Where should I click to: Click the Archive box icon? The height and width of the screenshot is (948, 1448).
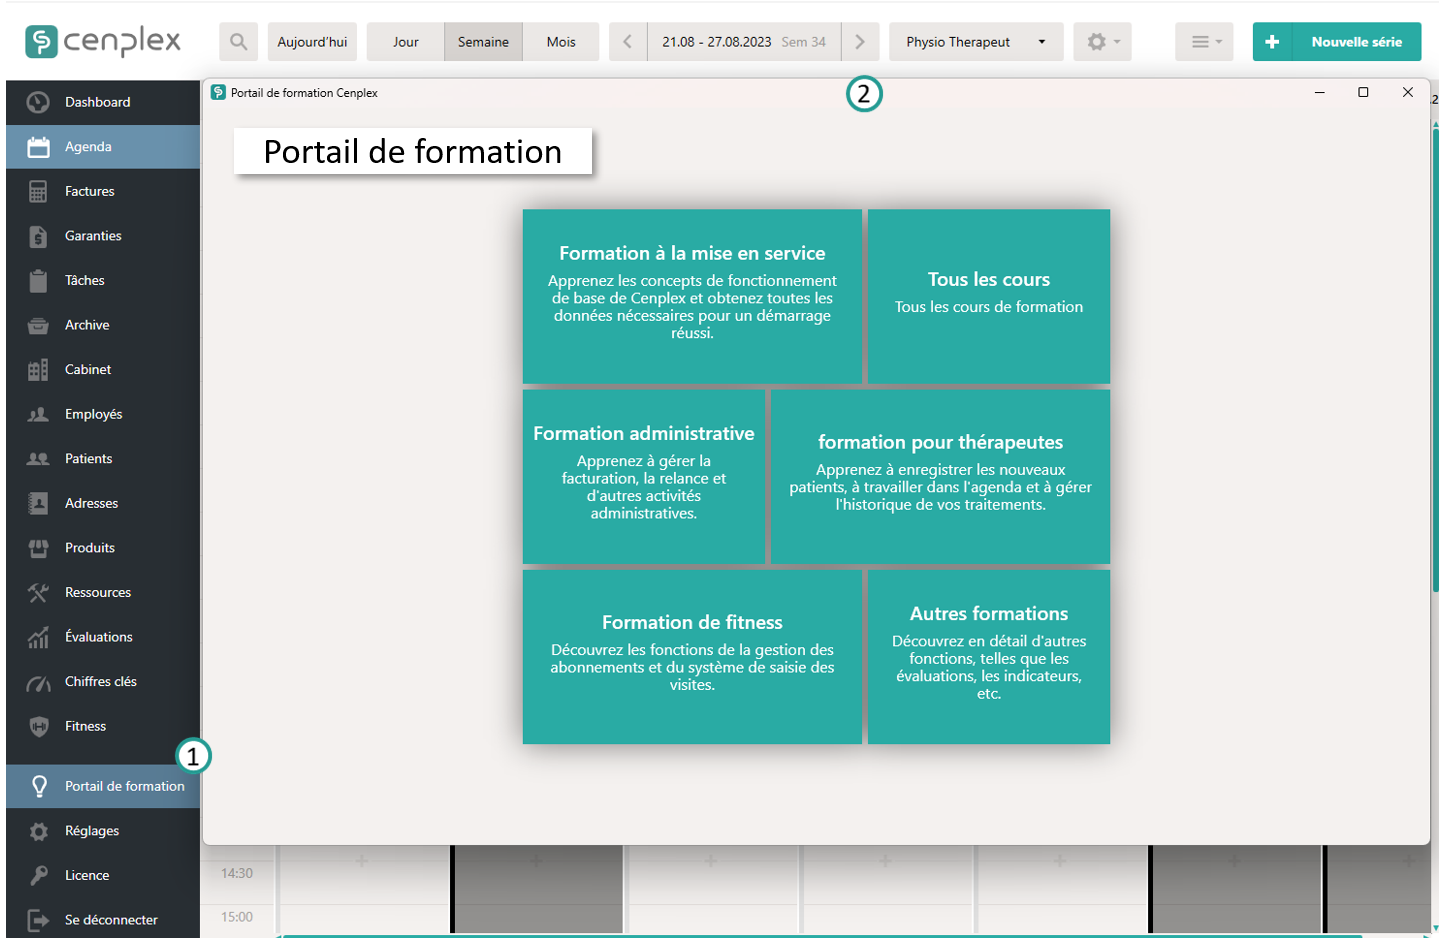click(x=38, y=325)
